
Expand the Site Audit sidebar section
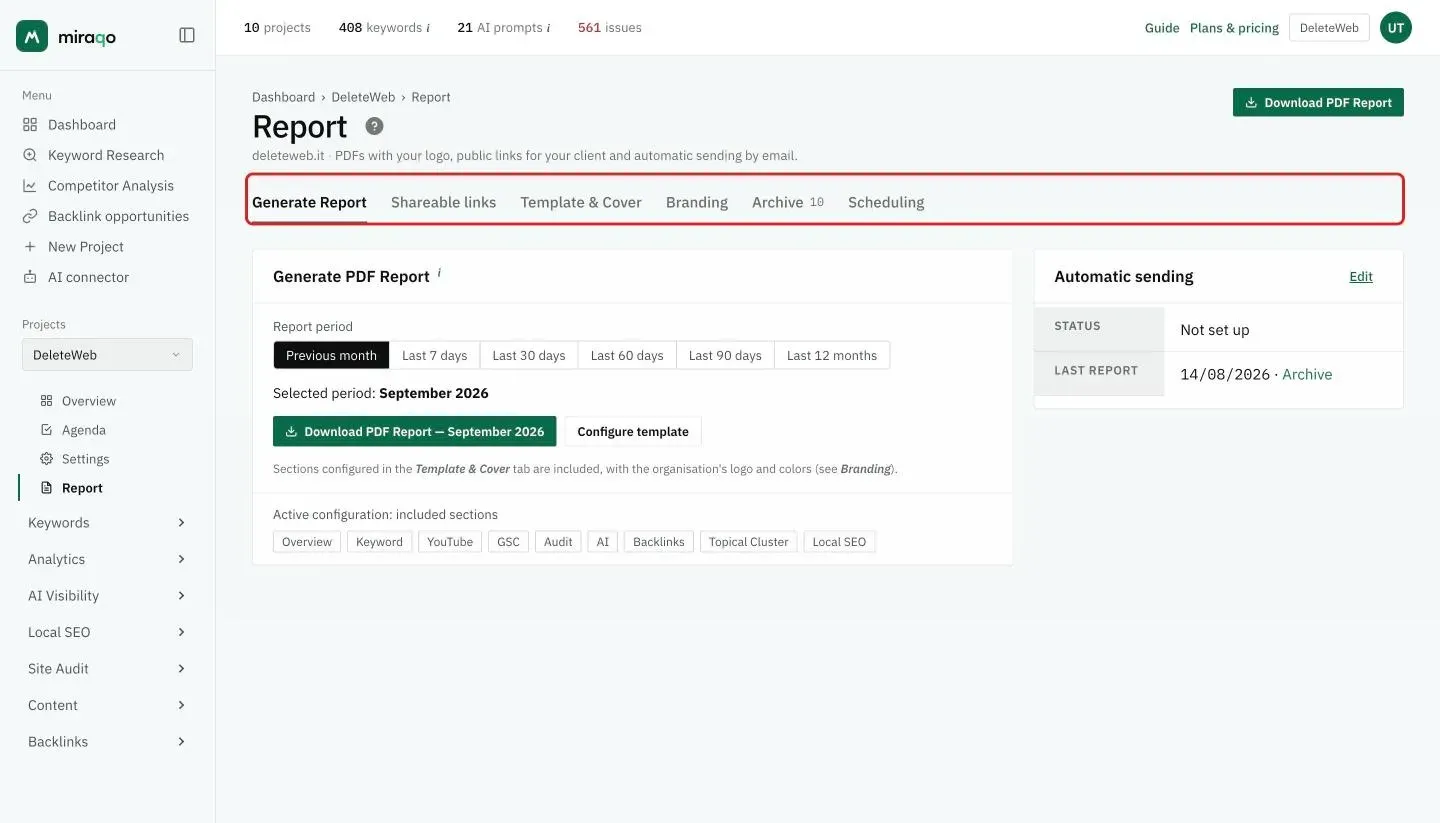107,669
